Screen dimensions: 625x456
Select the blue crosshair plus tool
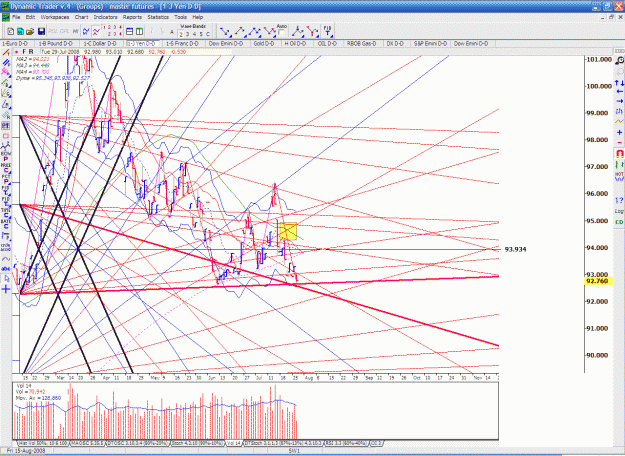pos(6,289)
